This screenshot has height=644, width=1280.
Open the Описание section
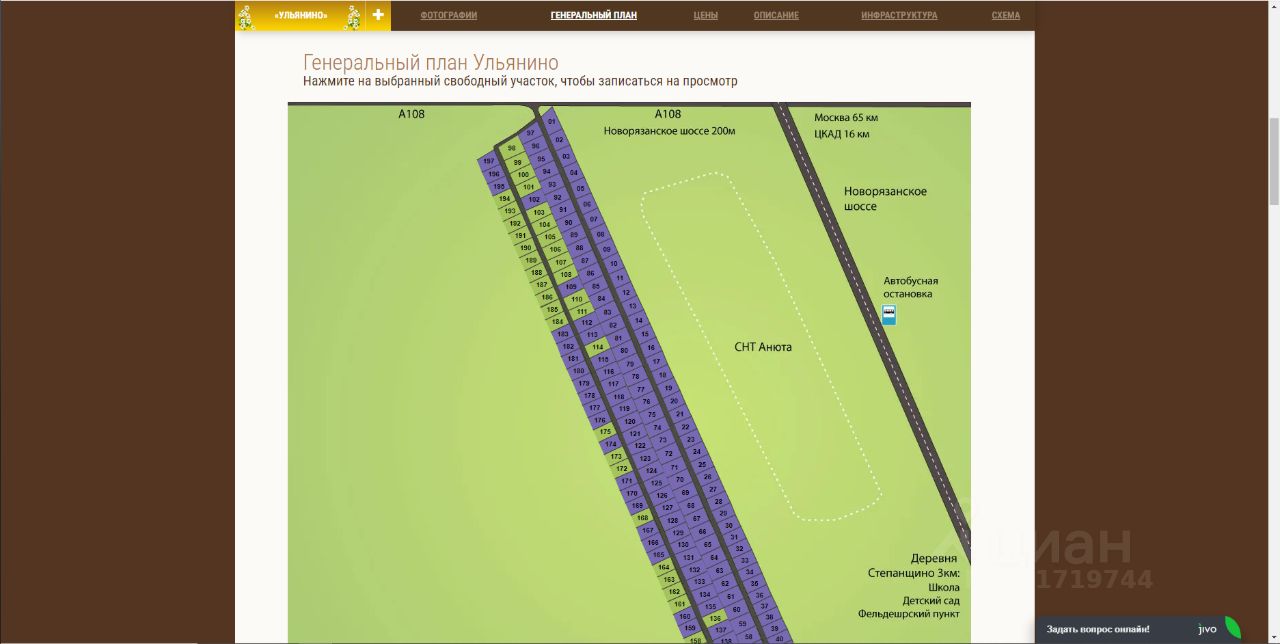pyautogui.click(x=776, y=16)
